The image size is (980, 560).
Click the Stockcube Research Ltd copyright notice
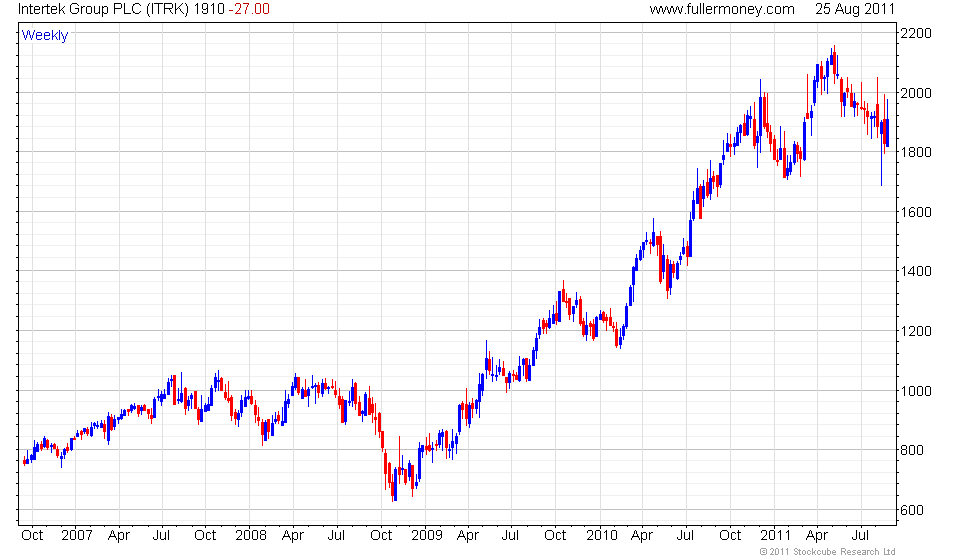coord(827,552)
